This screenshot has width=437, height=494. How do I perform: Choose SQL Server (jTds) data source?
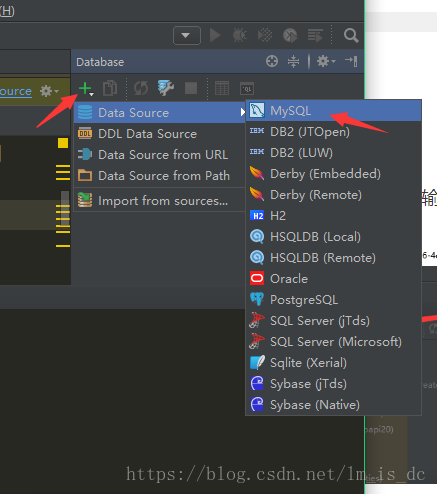[334, 321]
